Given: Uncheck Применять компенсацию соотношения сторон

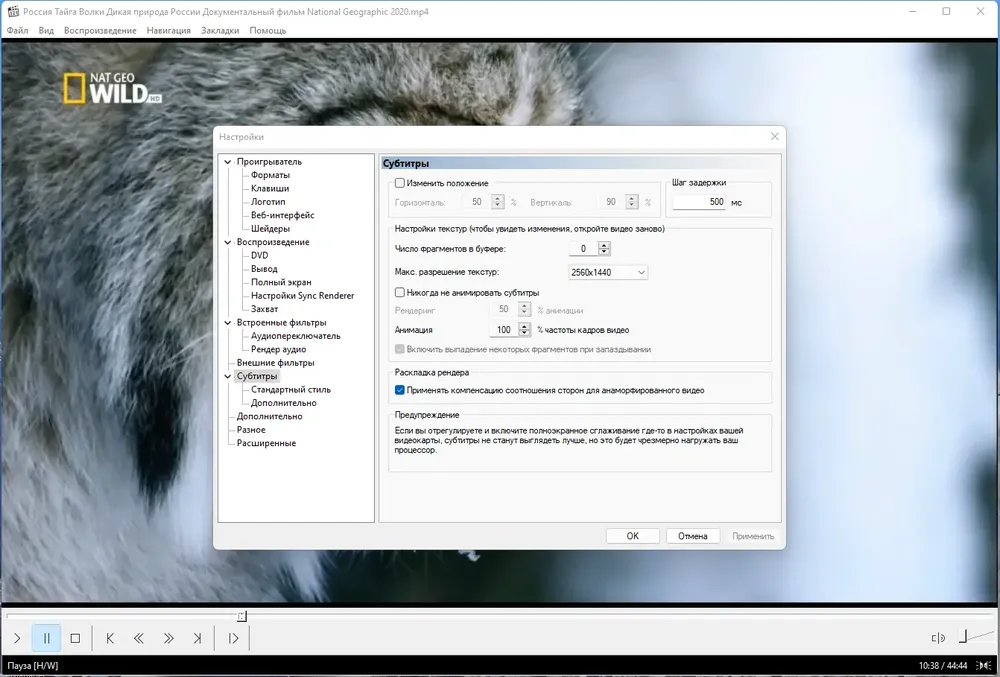Looking at the screenshot, I should [400, 390].
